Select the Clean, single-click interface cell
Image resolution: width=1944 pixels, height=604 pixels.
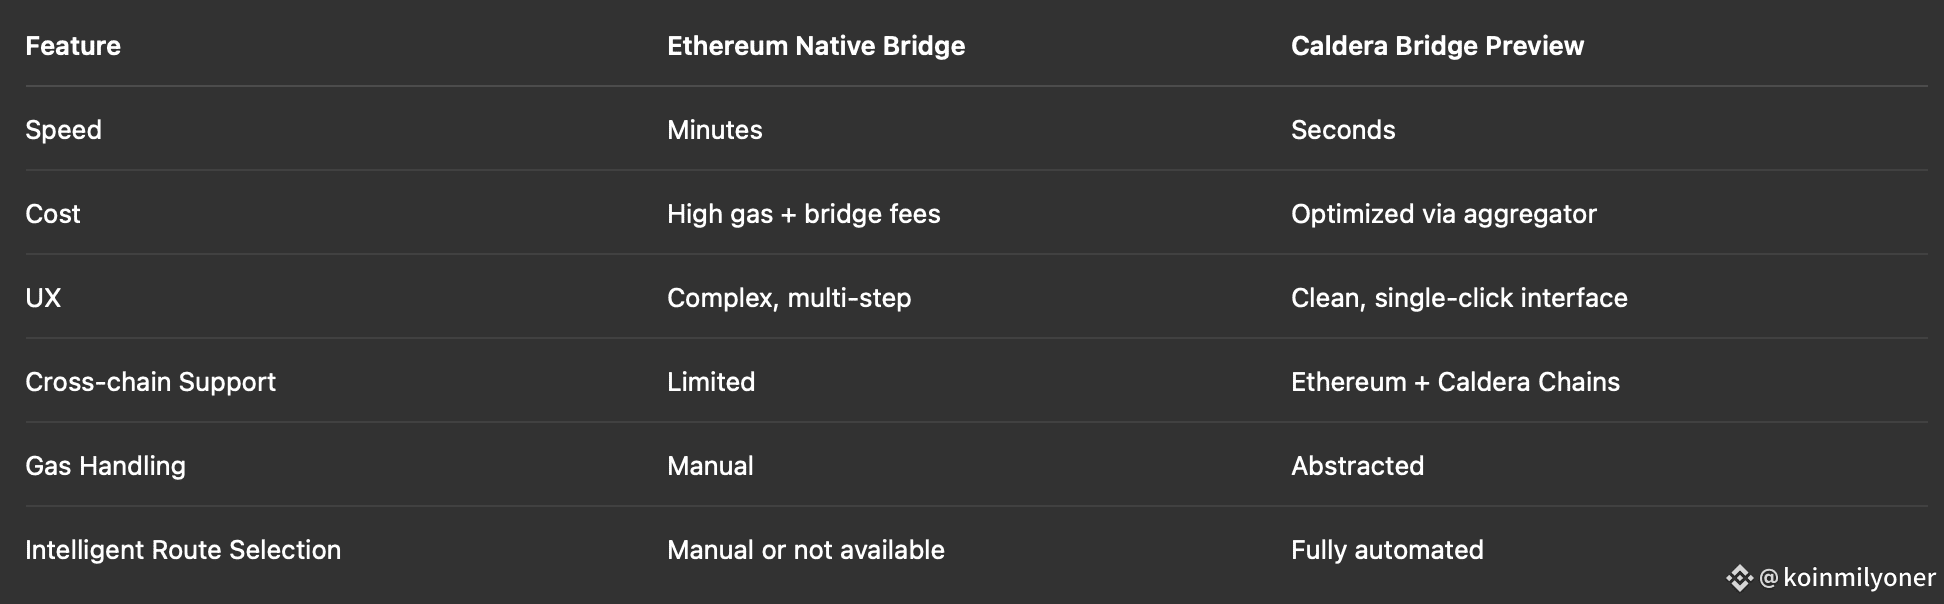coord(1459,298)
